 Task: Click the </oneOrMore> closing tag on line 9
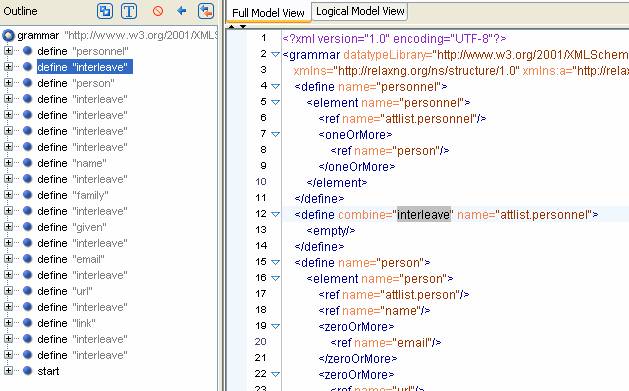coord(357,166)
